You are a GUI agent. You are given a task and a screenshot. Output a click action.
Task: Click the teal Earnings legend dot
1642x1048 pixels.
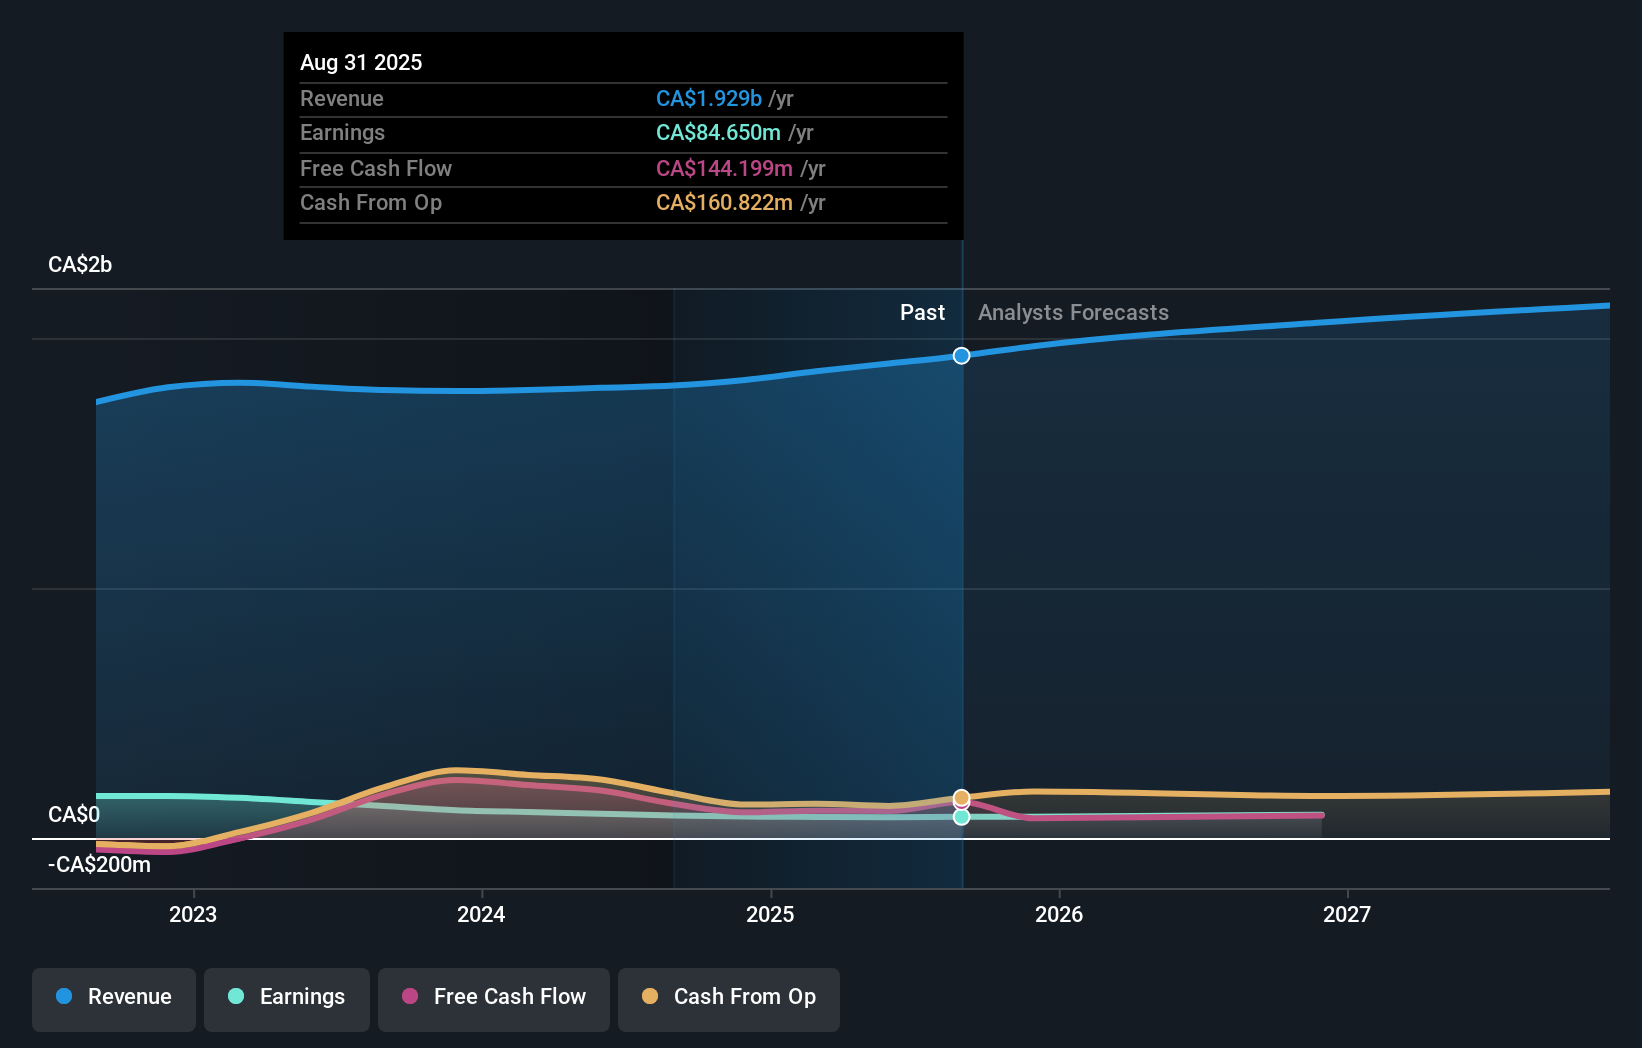pyautogui.click(x=236, y=997)
